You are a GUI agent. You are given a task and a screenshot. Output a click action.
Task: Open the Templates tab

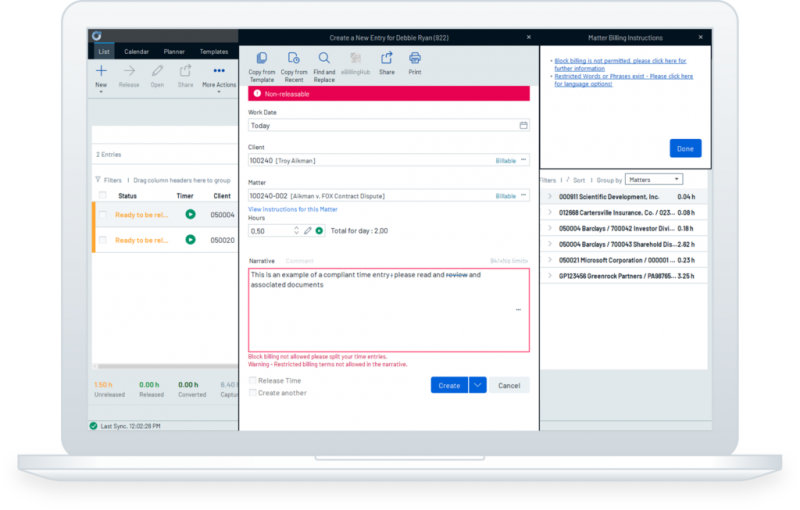point(213,51)
